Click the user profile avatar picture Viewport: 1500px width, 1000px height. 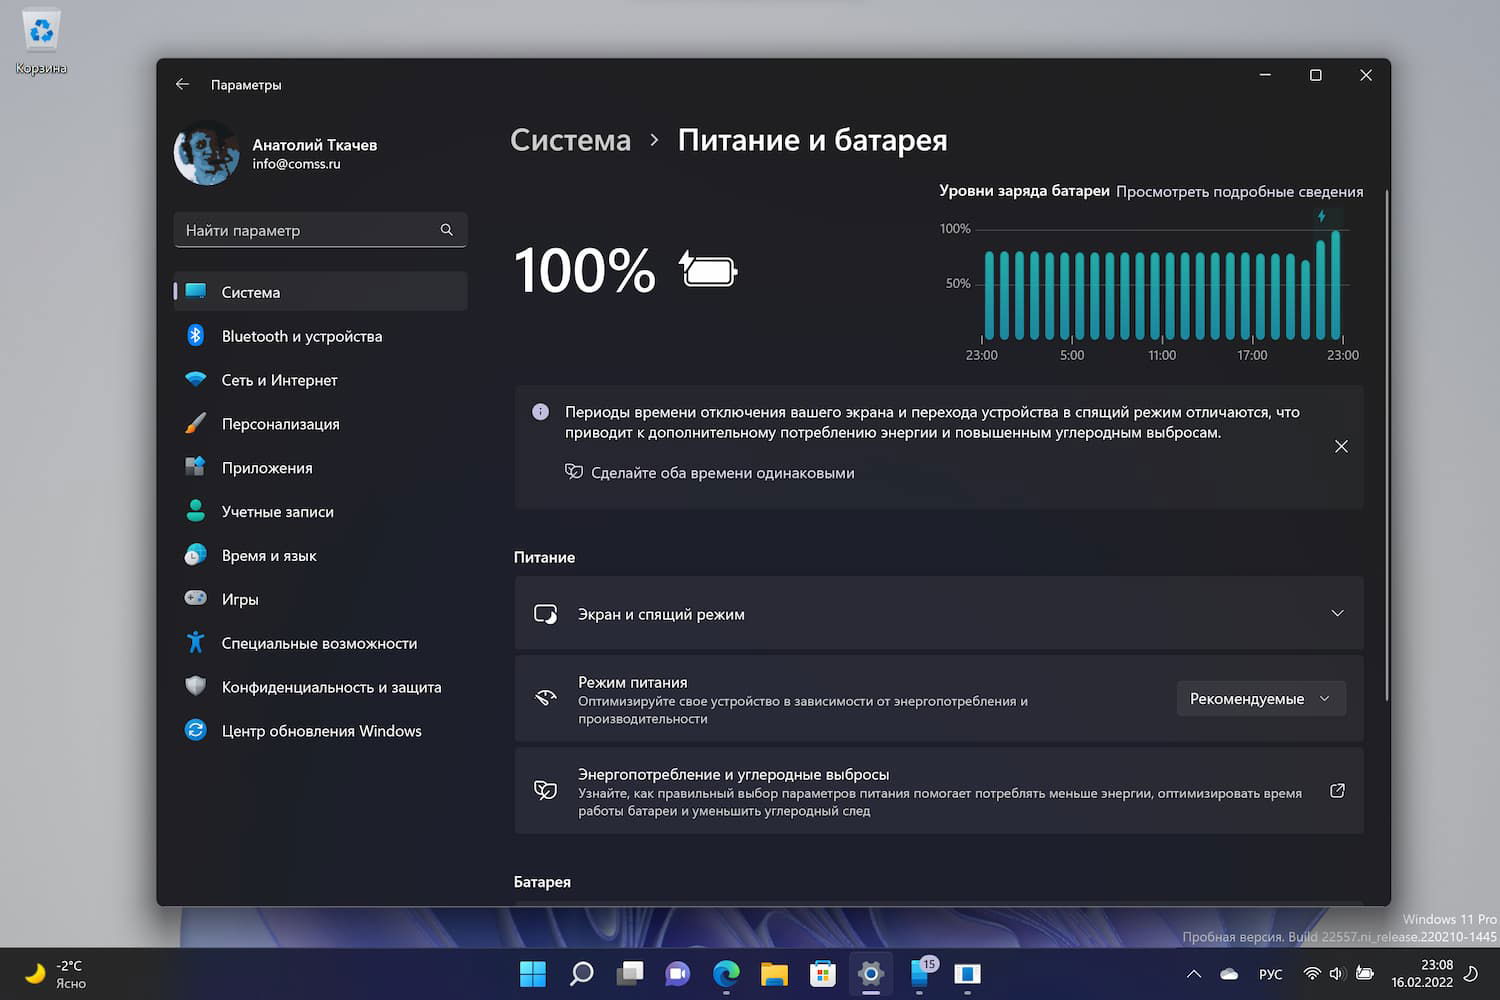pos(206,154)
